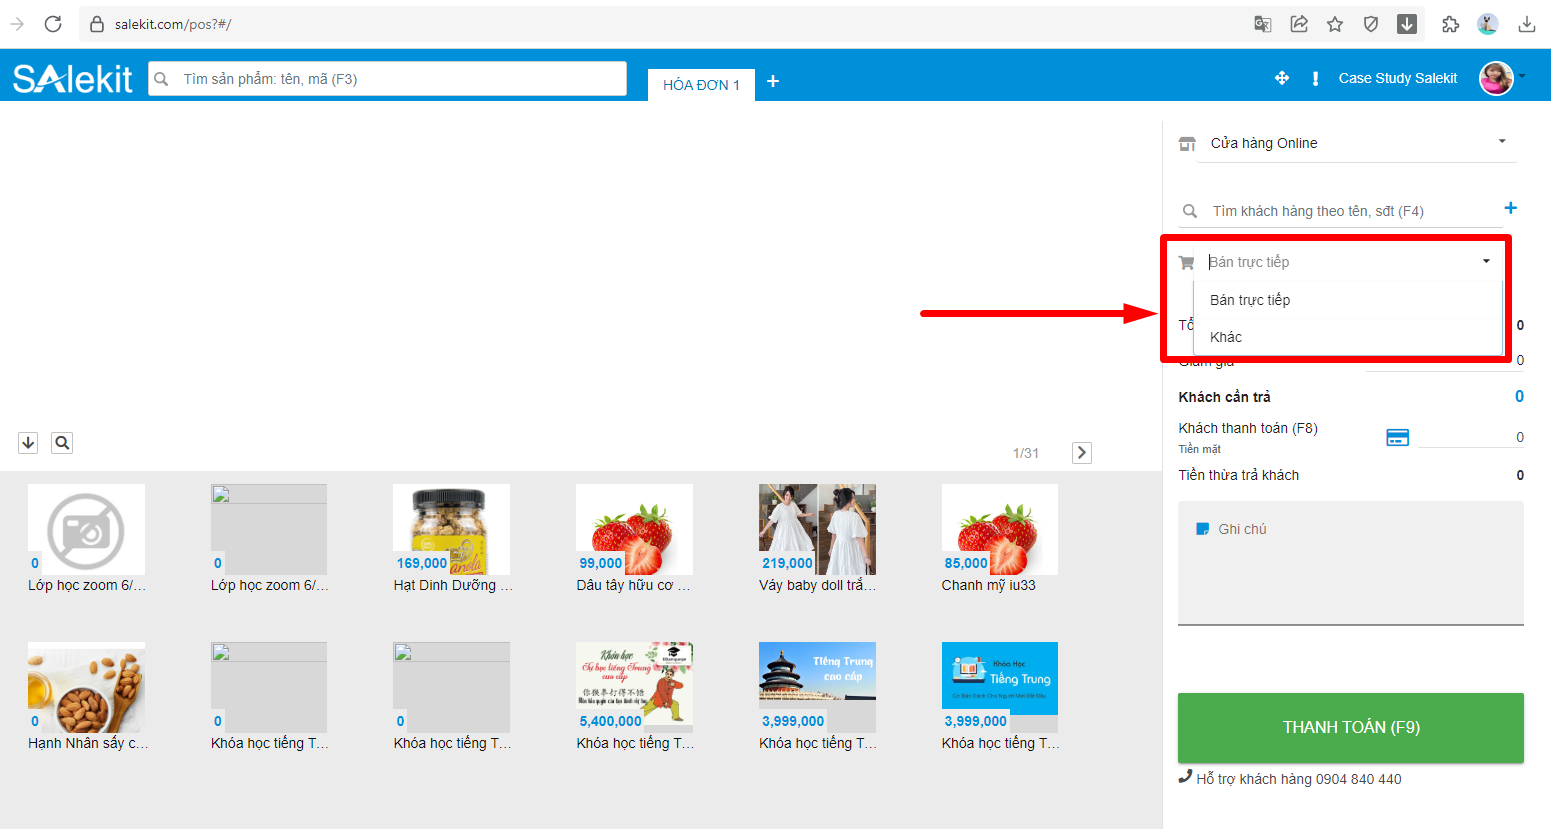Open payment method card icon

(x=1397, y=437)
